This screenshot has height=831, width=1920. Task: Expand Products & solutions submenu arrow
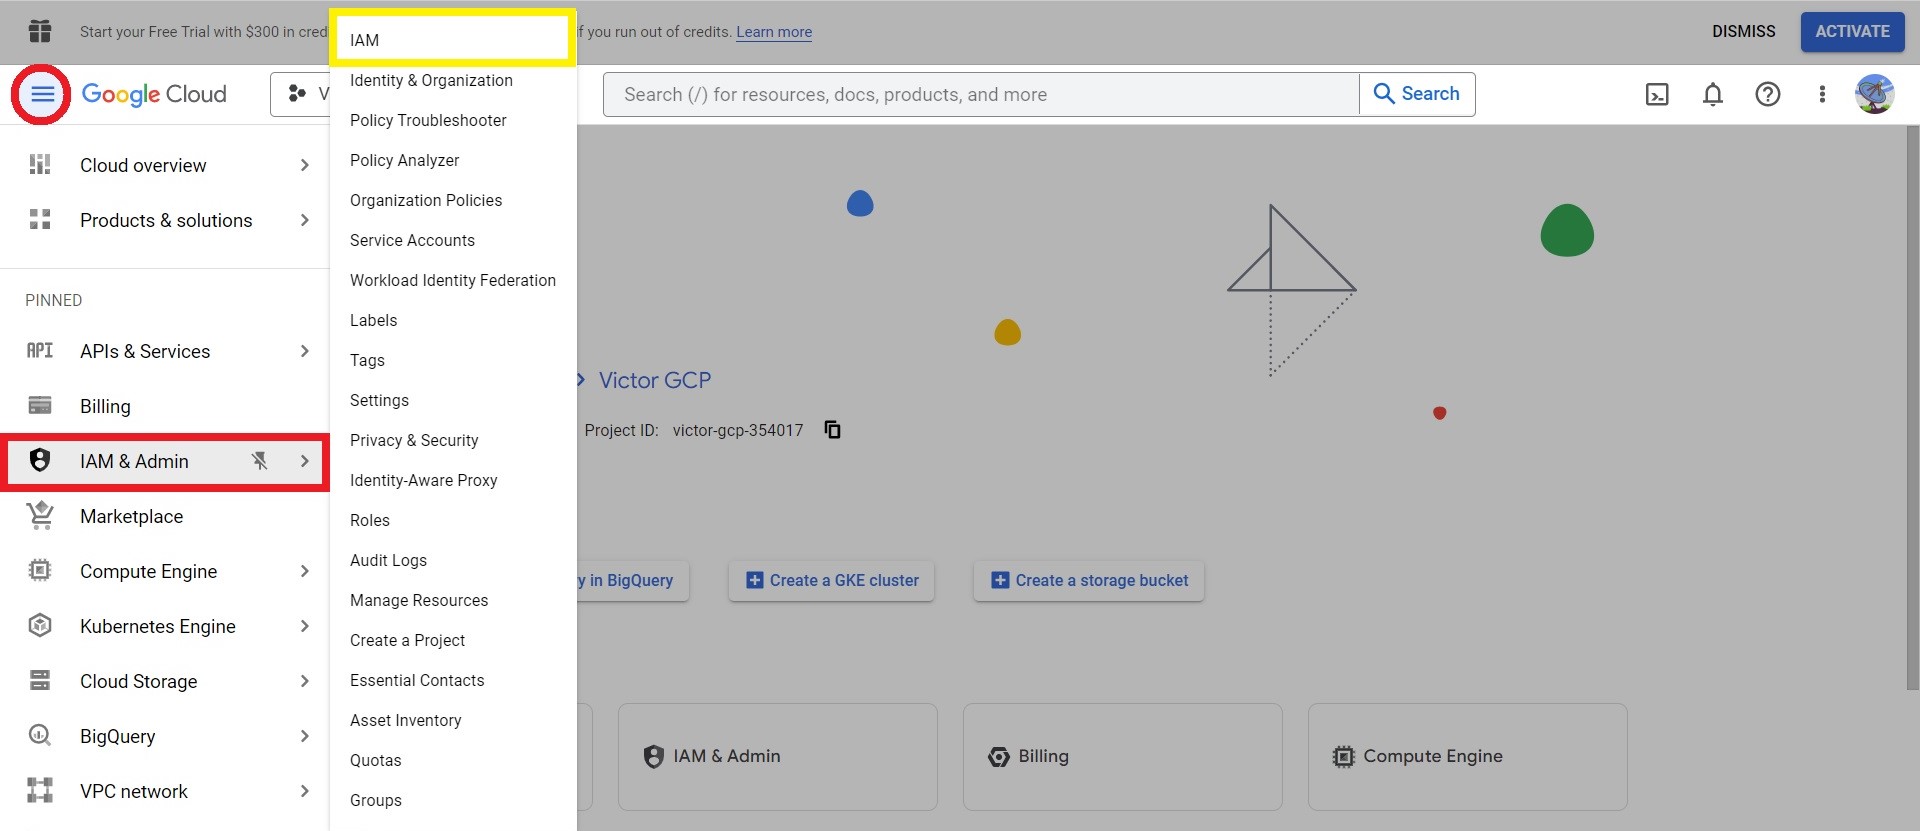point(305,220)
